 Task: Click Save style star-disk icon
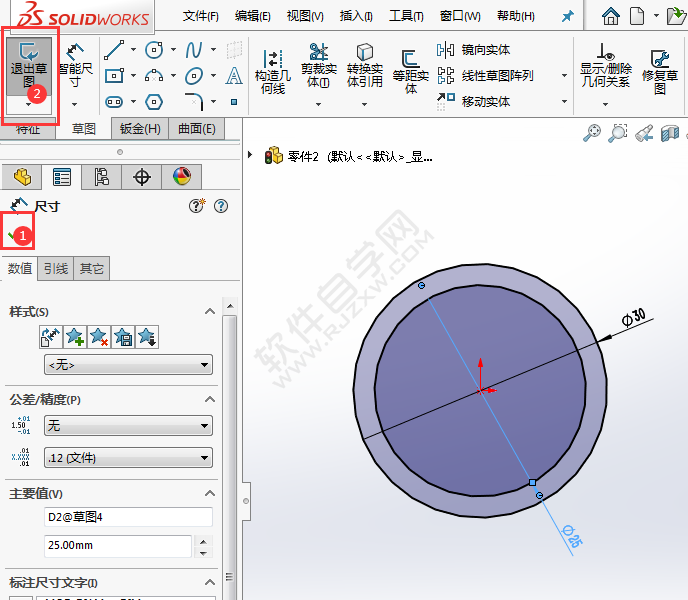click(123, 337)
